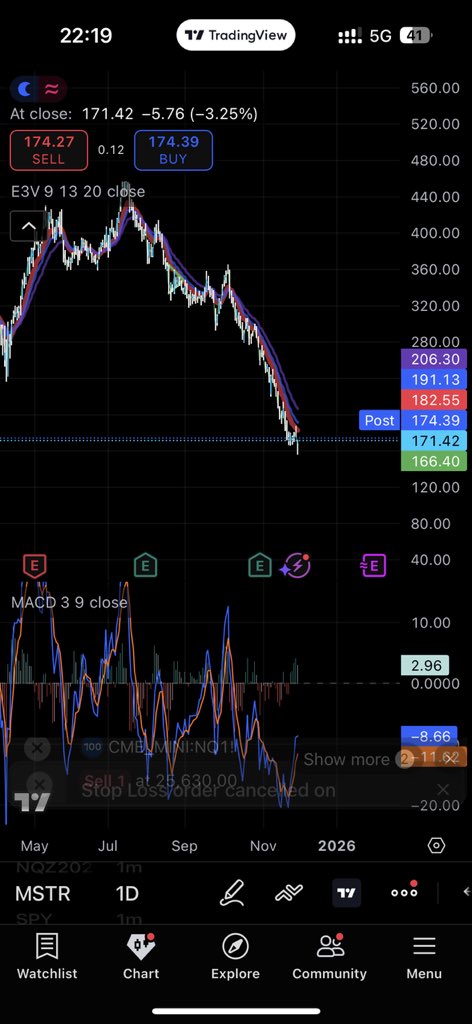Open the three-dots more options menu
472x1024 pixels.
coord(404,892)
